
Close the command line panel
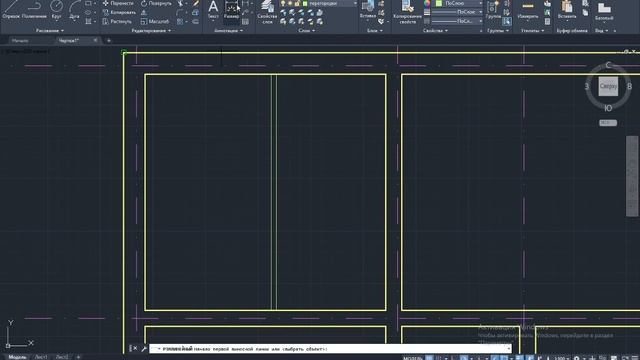[x=135, y=348]
